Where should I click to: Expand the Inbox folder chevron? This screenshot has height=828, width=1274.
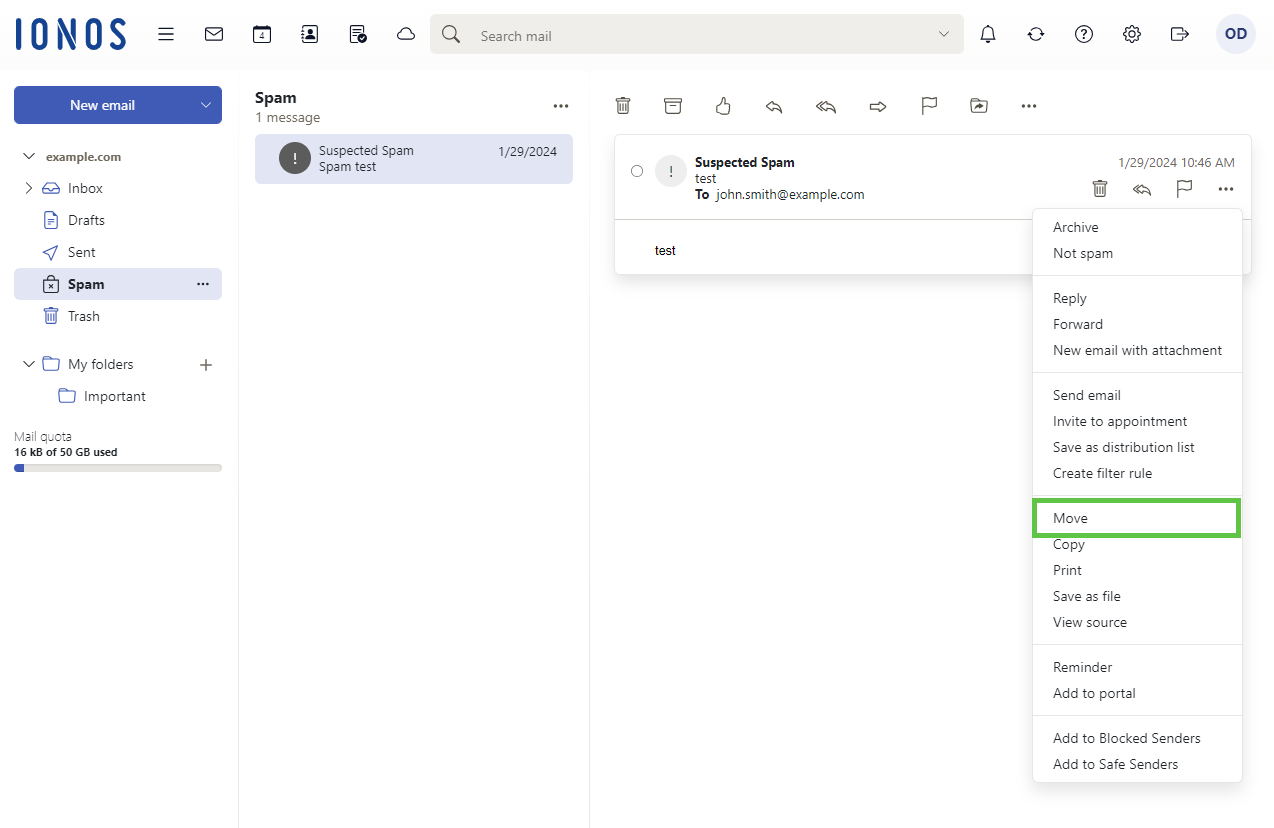click(x=29, y=188)
